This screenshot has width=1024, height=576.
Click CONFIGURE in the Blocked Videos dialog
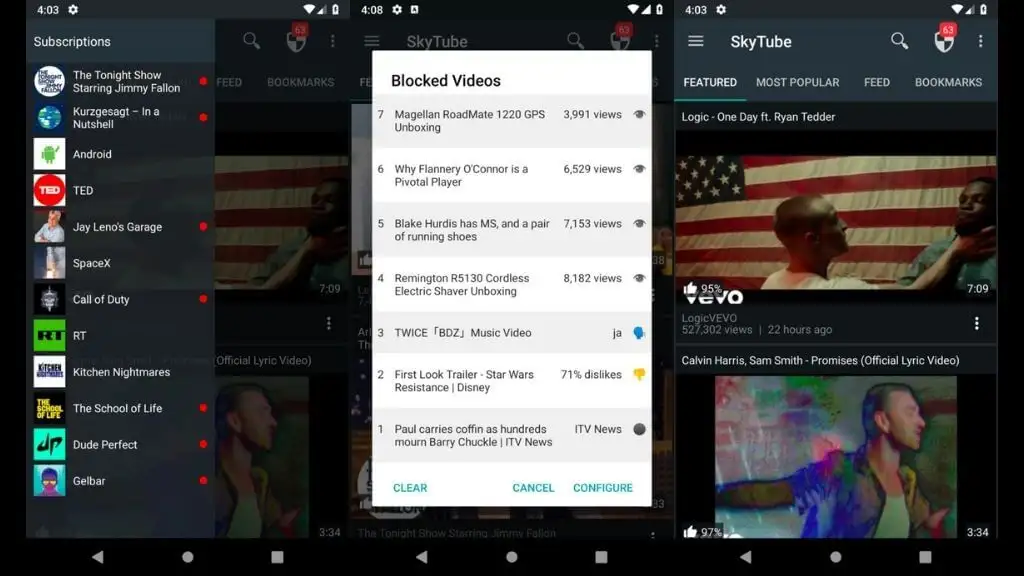click(602, 488)
